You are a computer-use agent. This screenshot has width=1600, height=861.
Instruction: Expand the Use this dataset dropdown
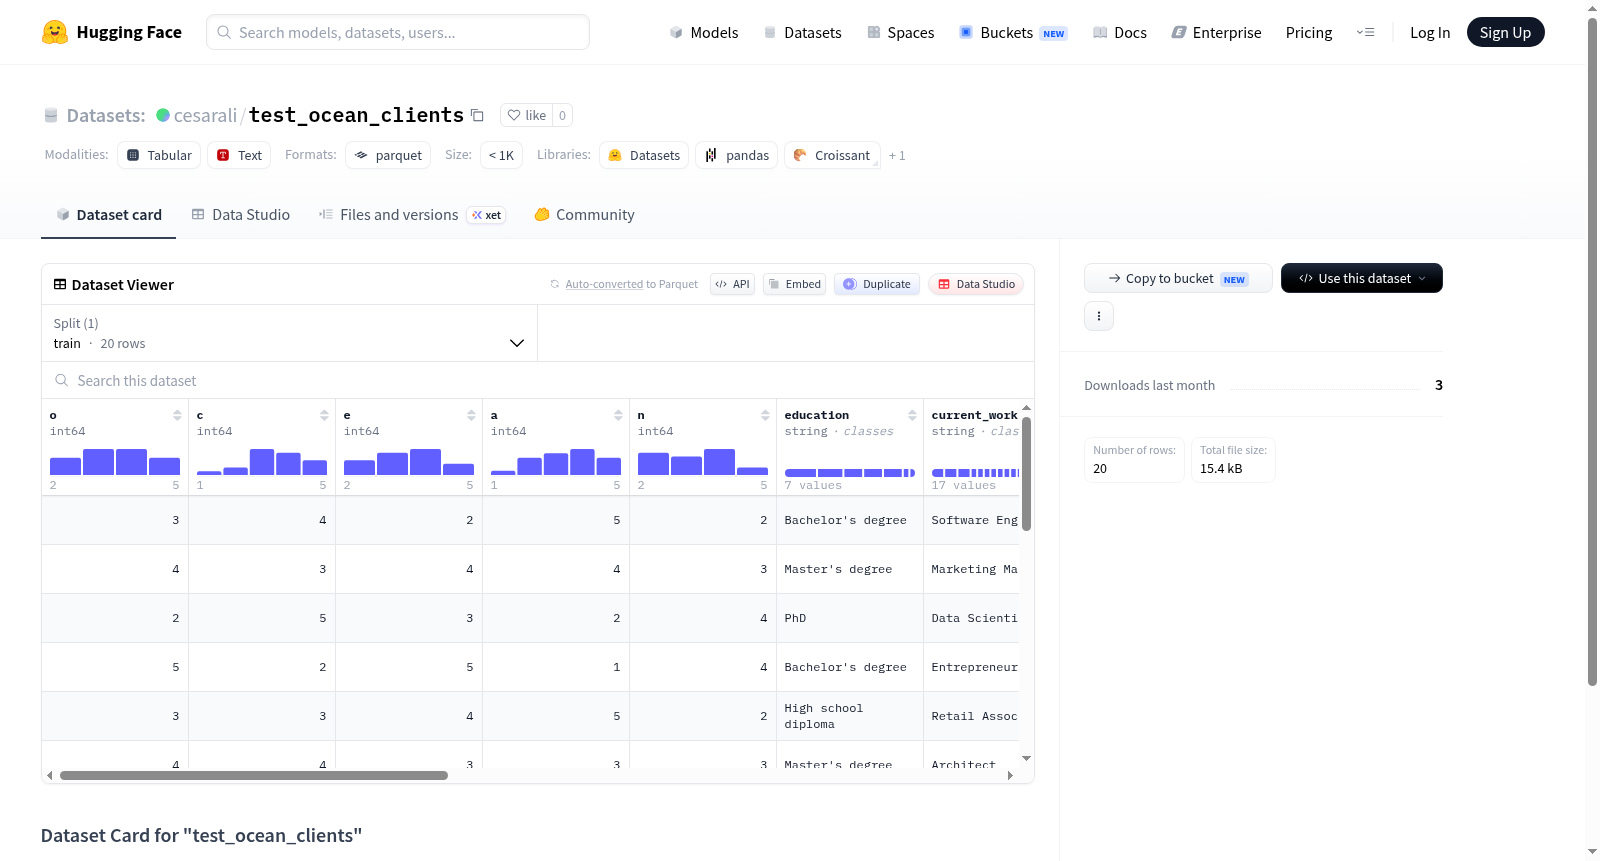pos(1362,278)
